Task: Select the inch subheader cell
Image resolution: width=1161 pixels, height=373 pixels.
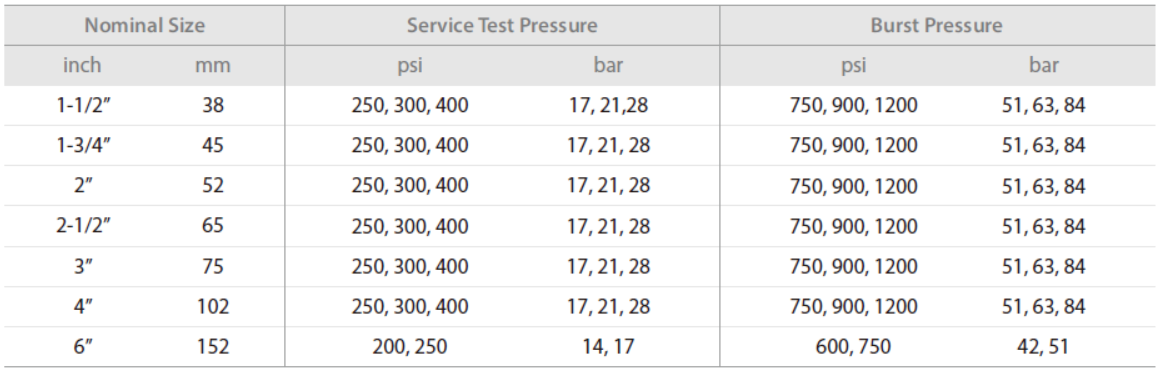Action: point(82,65)
